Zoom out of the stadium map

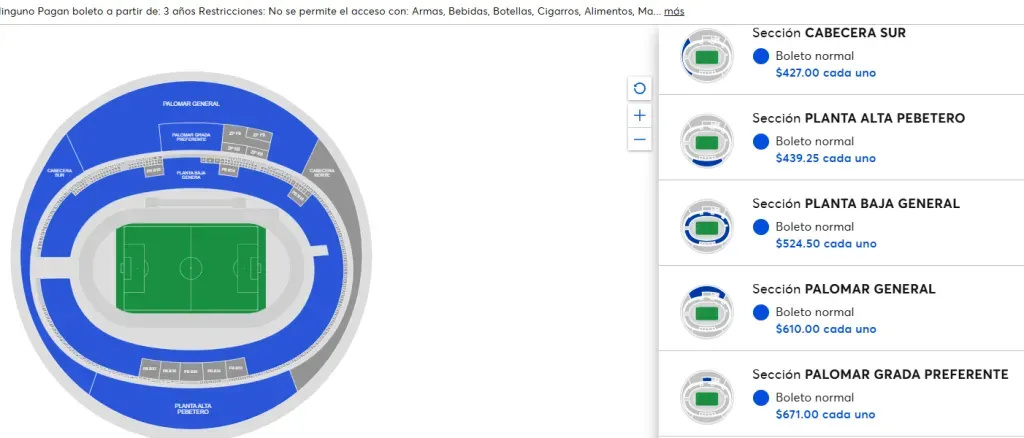coord(640,140)
